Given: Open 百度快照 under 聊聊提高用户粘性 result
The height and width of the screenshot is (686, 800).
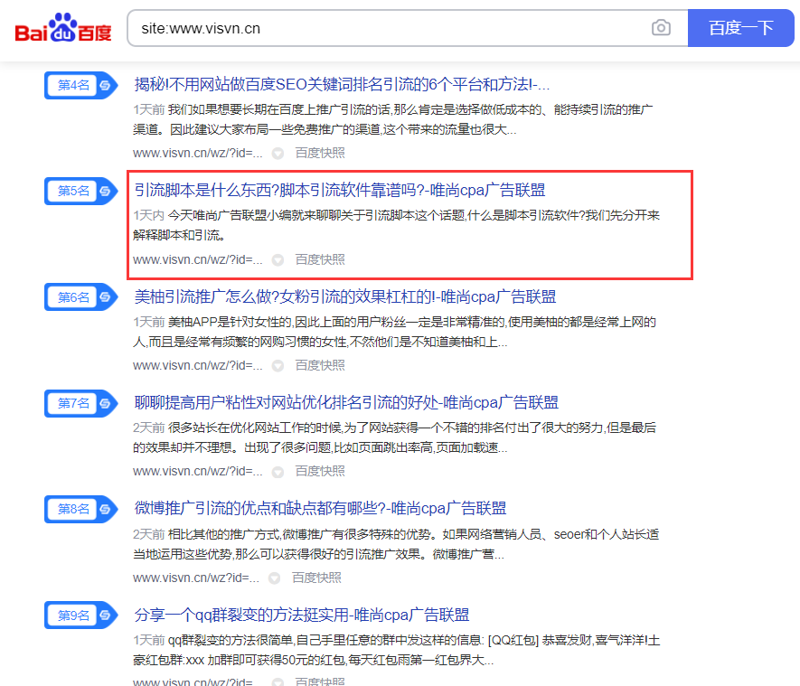Looking at the screenshot, I should (319, 471).
